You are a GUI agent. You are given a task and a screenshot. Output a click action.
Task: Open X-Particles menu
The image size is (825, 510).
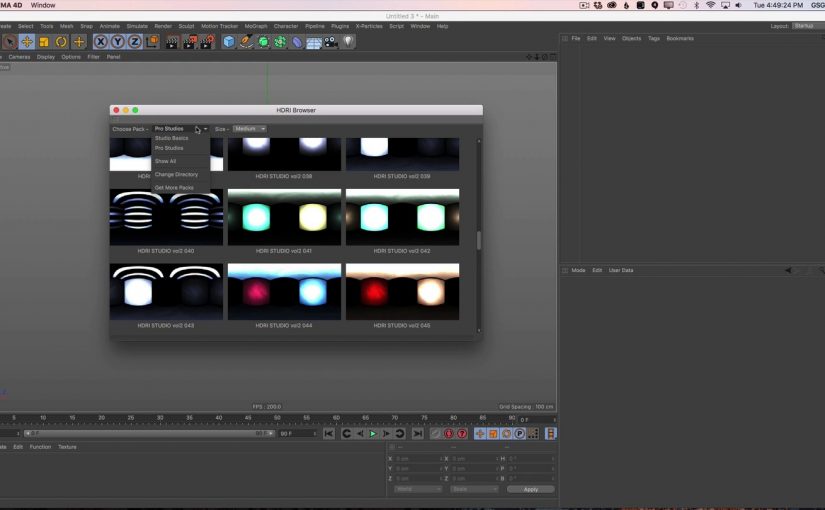coord(369,26)
